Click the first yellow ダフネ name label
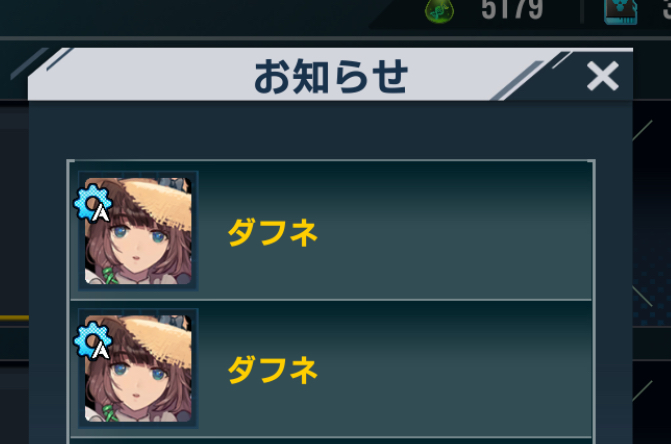 pos(273,232)
